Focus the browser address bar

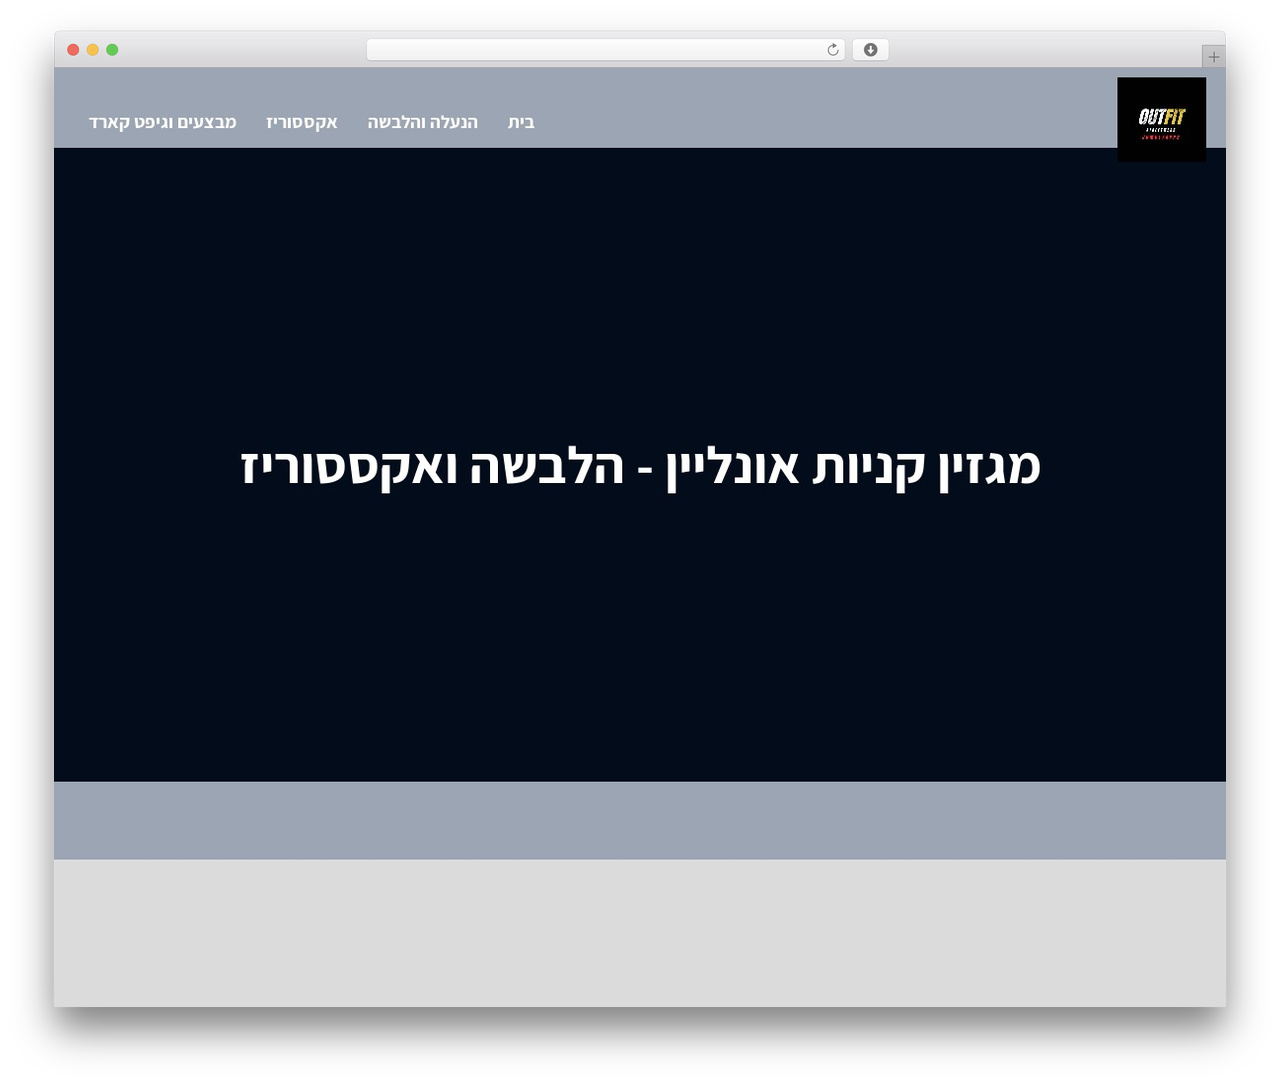605,50
